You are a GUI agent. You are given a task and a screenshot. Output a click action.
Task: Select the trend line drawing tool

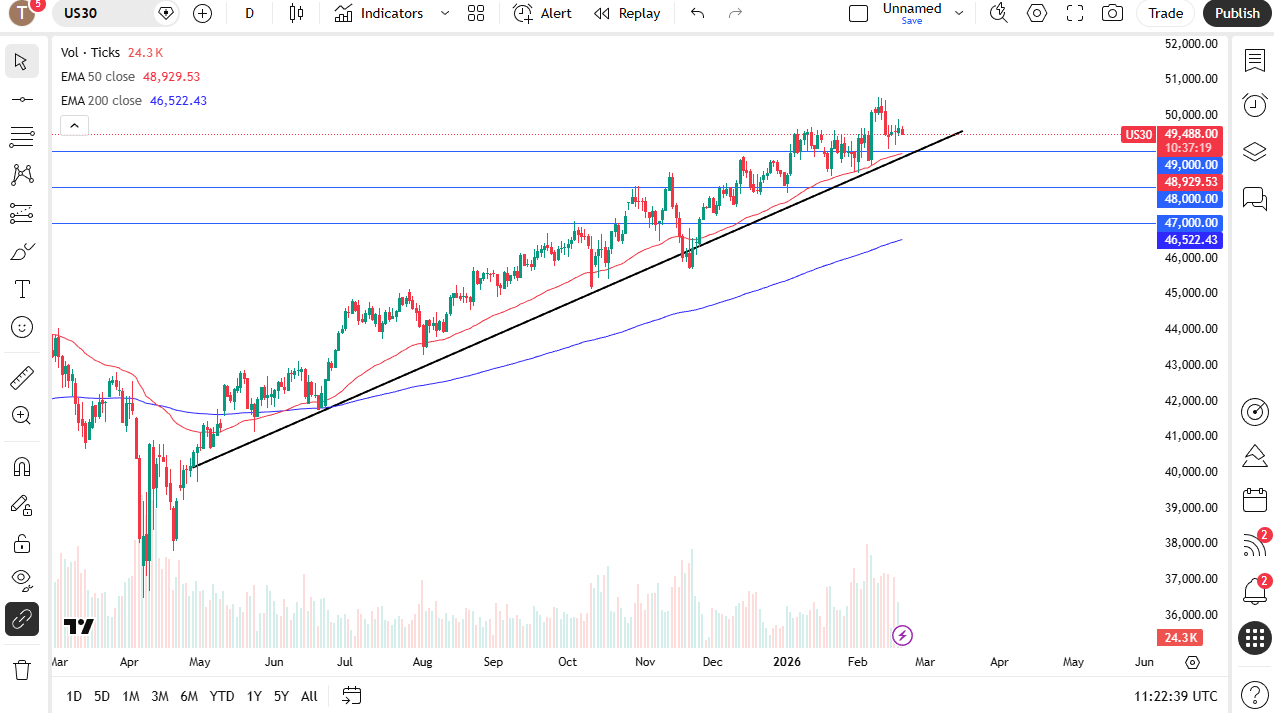tap(22, 99)
